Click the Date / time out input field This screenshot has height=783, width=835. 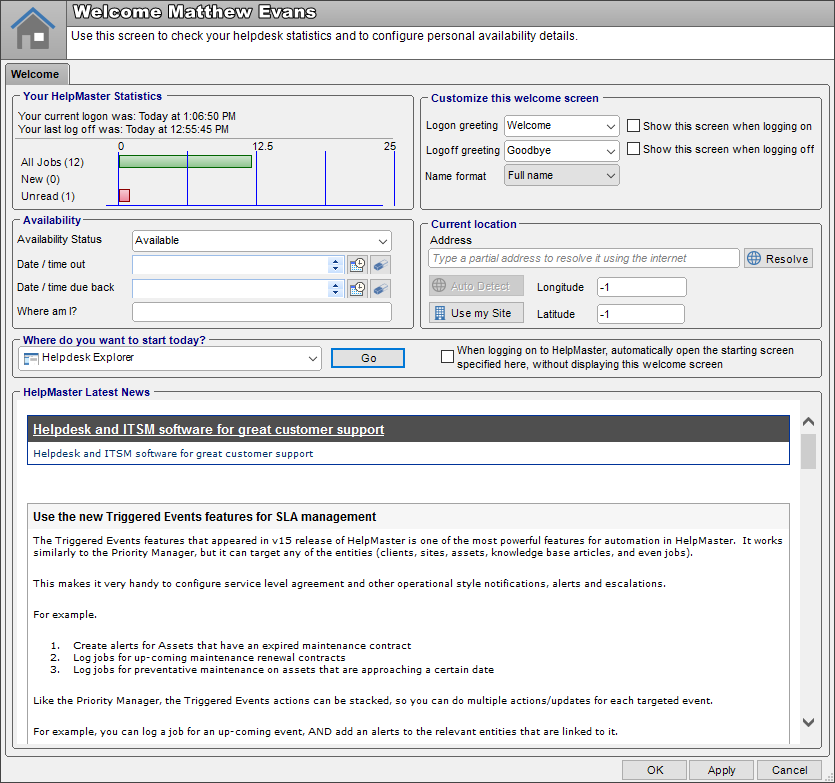(x=230, y=265)
